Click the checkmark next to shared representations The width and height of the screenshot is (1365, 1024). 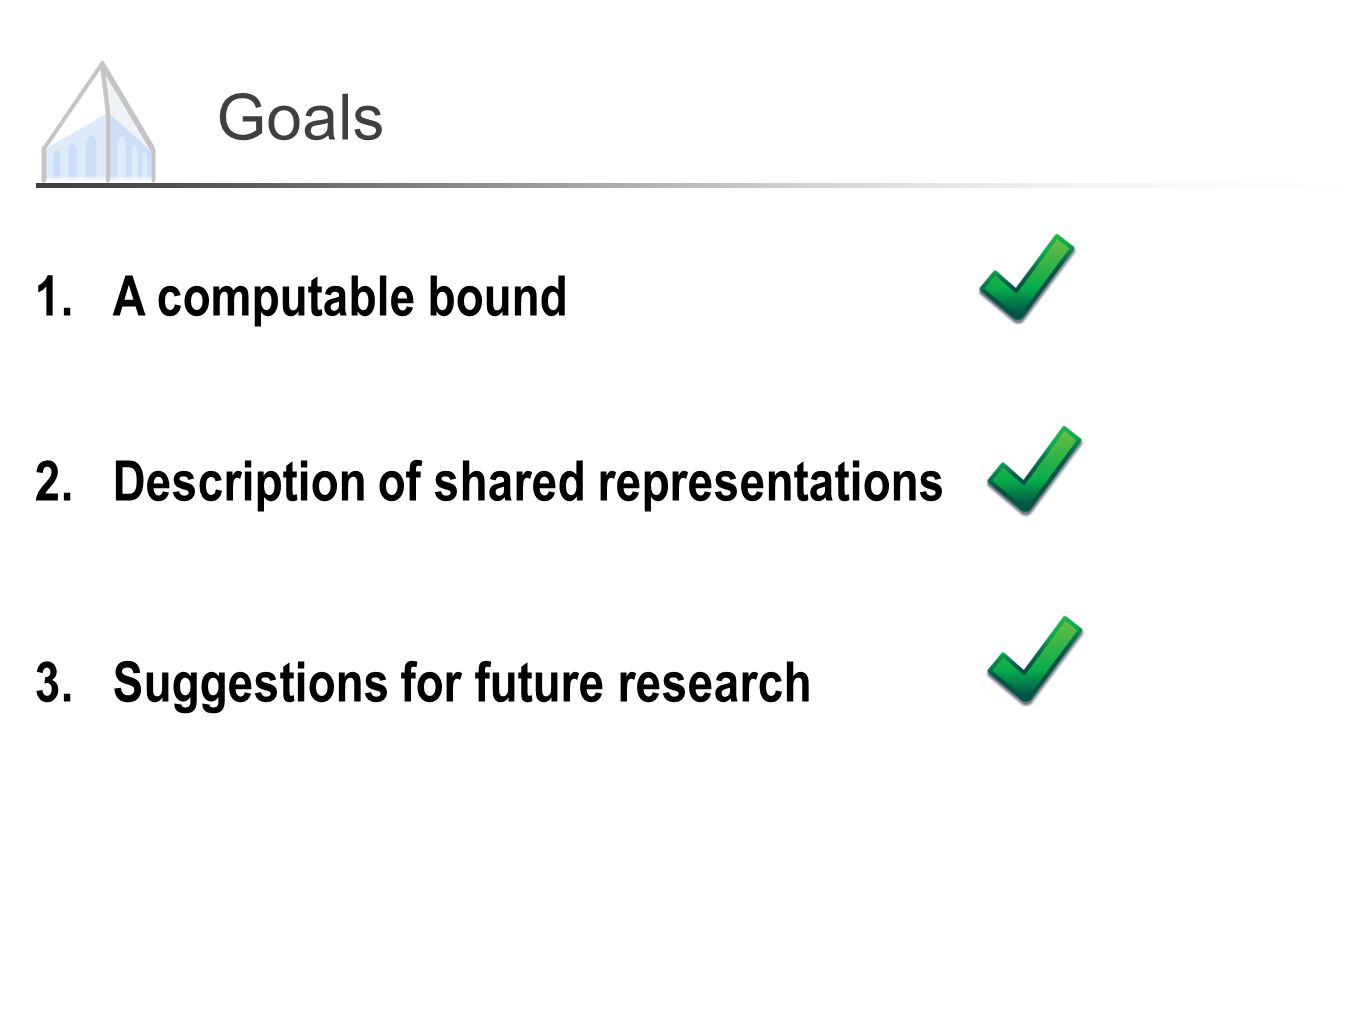pos(1035,470)
